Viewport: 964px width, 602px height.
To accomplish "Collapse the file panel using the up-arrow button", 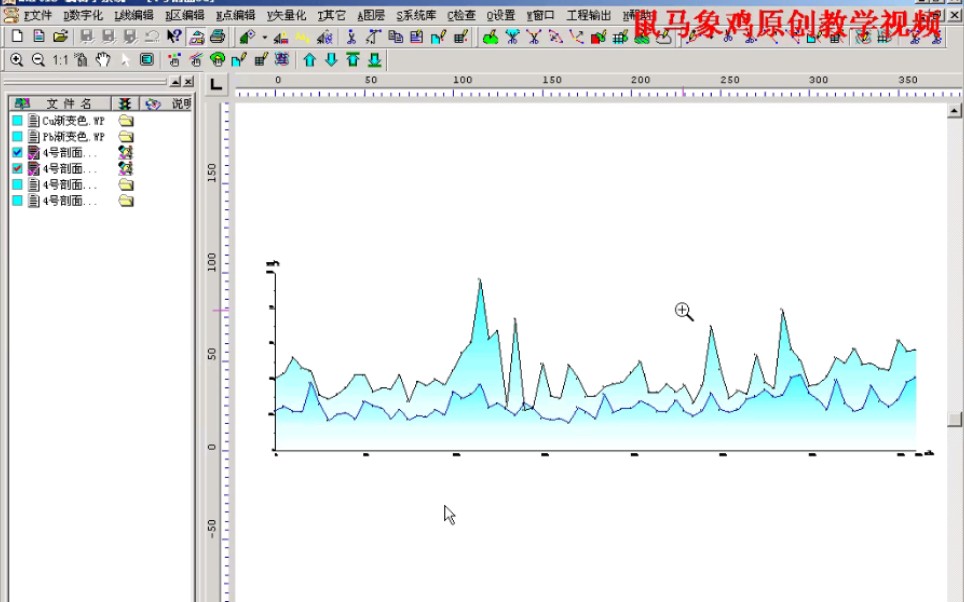I will coord(175,82).
